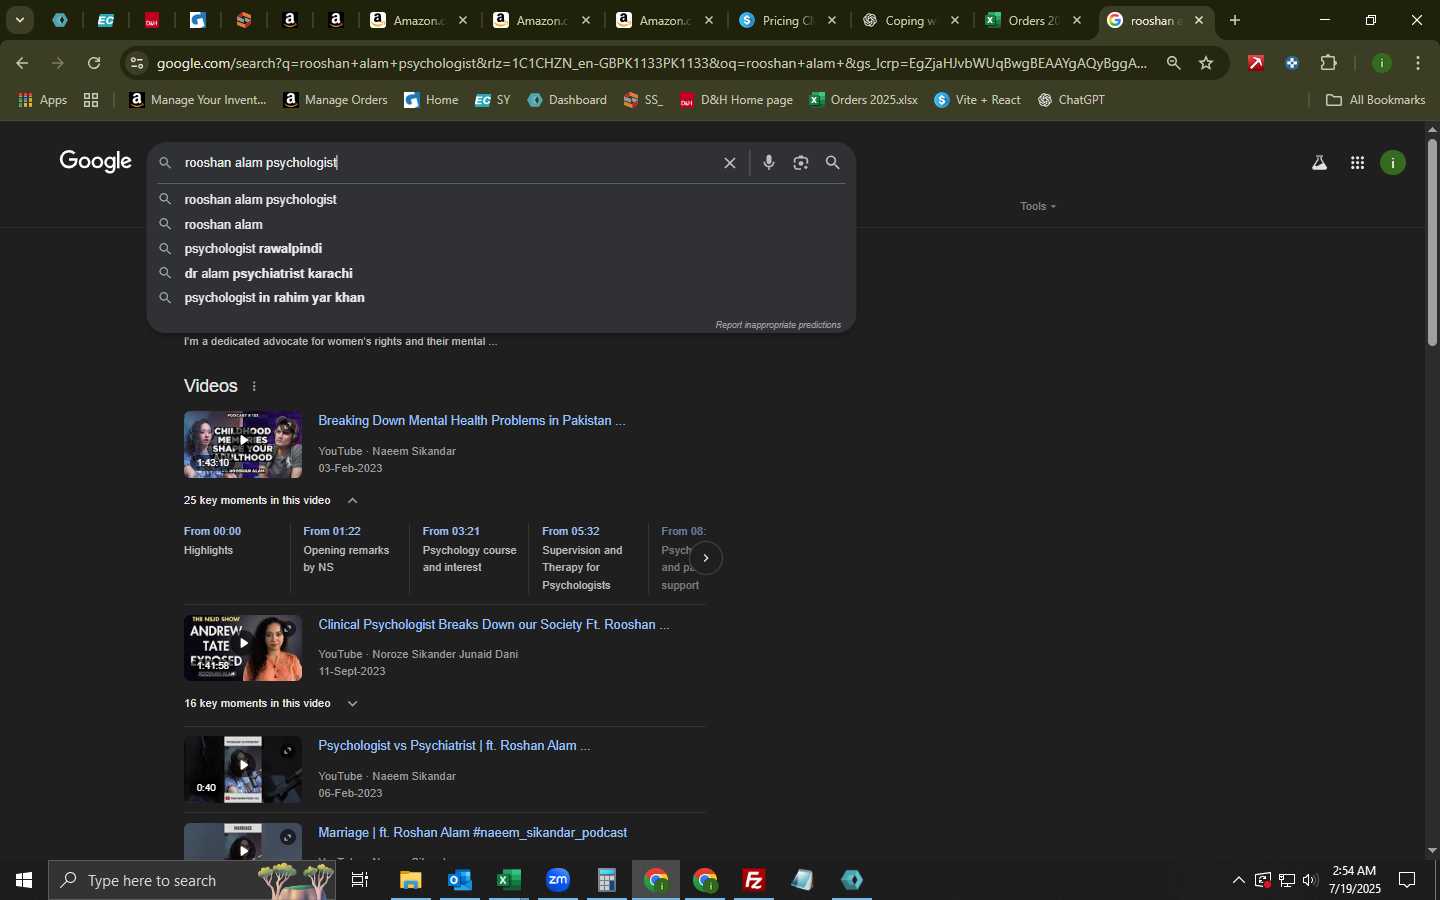Open the Apps shortcut in the bookmarks bar

tap(43, 100)
